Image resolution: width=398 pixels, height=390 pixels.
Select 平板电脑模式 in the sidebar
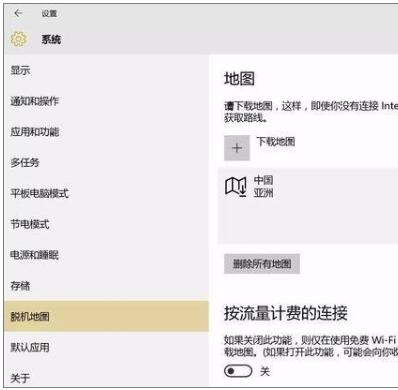(x=107, y=193)
